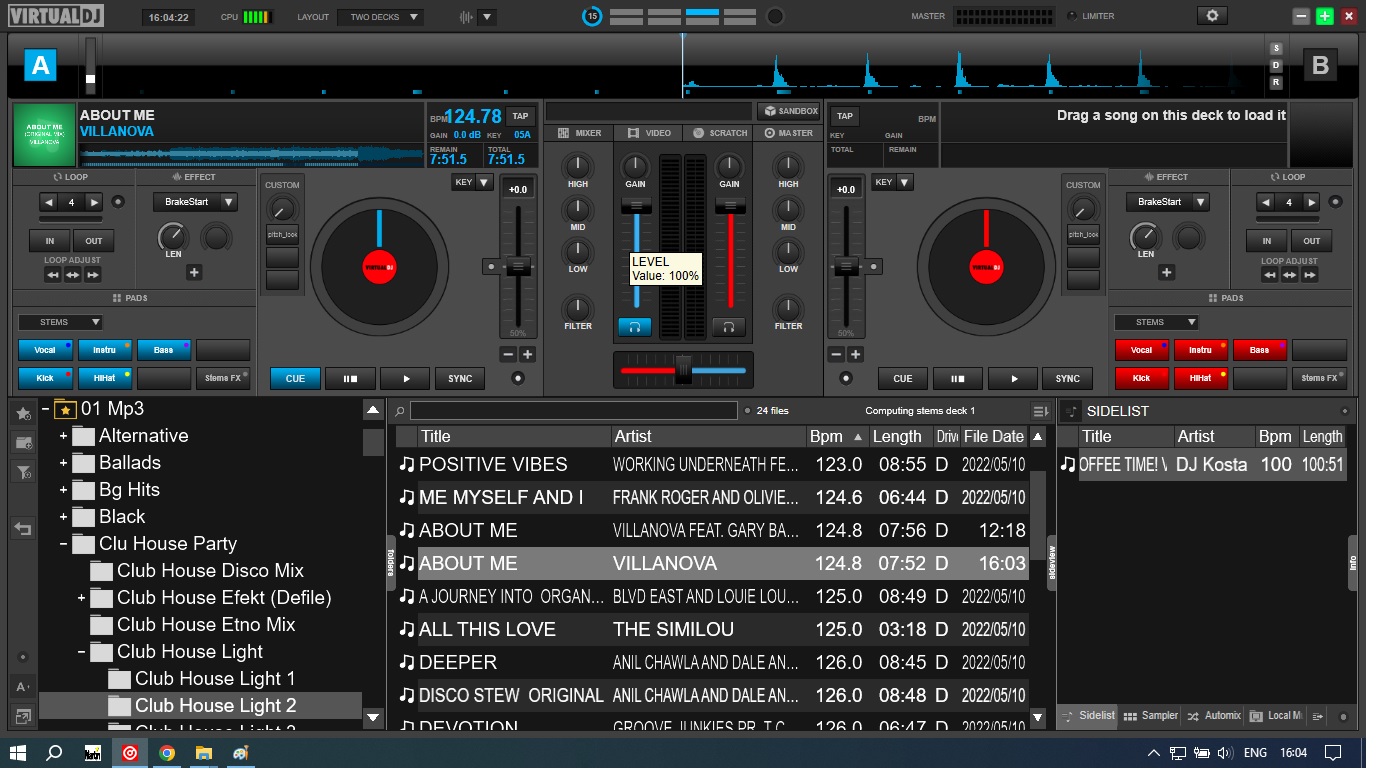Expand the Alternative folder
This screenshot has height=782, width=1380.
pos(63,436)
